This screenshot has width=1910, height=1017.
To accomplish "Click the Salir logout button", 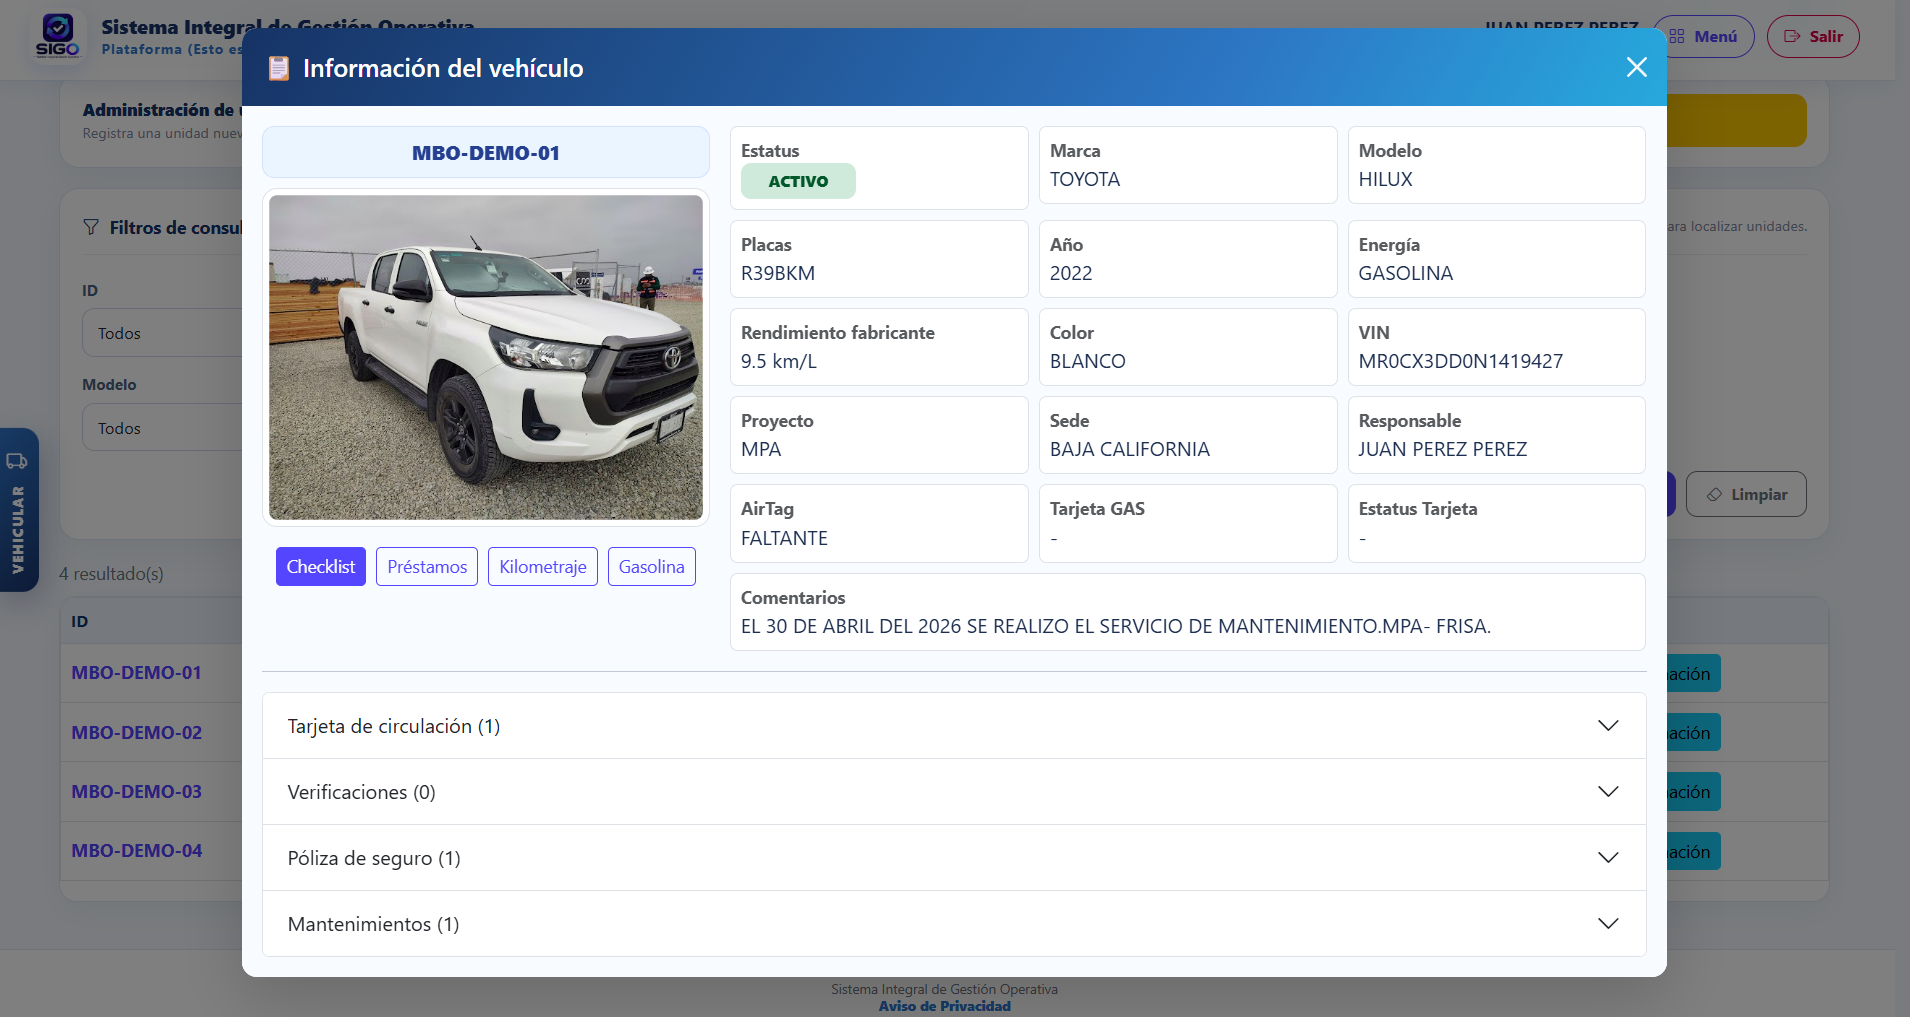I will [x=1813, y=36].
